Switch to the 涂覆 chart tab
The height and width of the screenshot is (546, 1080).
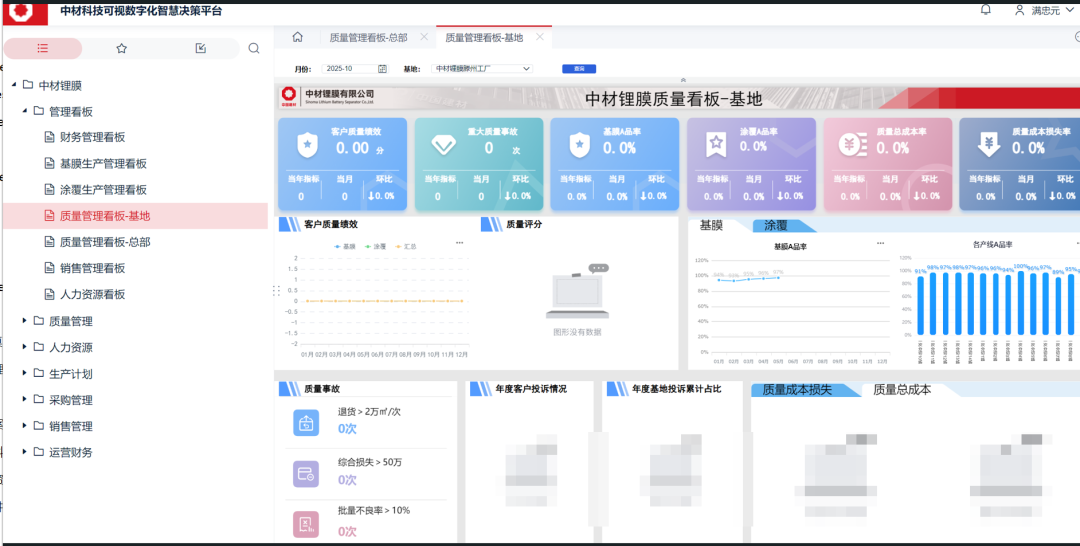pos(776,226)
